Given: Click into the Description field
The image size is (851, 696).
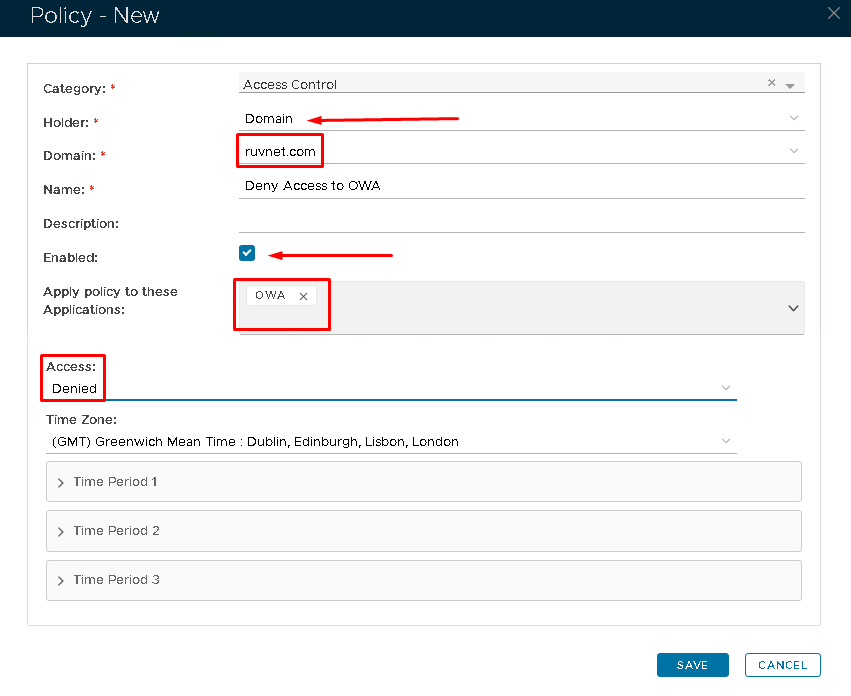Looking at the screenshot, I should click(520, 221).
